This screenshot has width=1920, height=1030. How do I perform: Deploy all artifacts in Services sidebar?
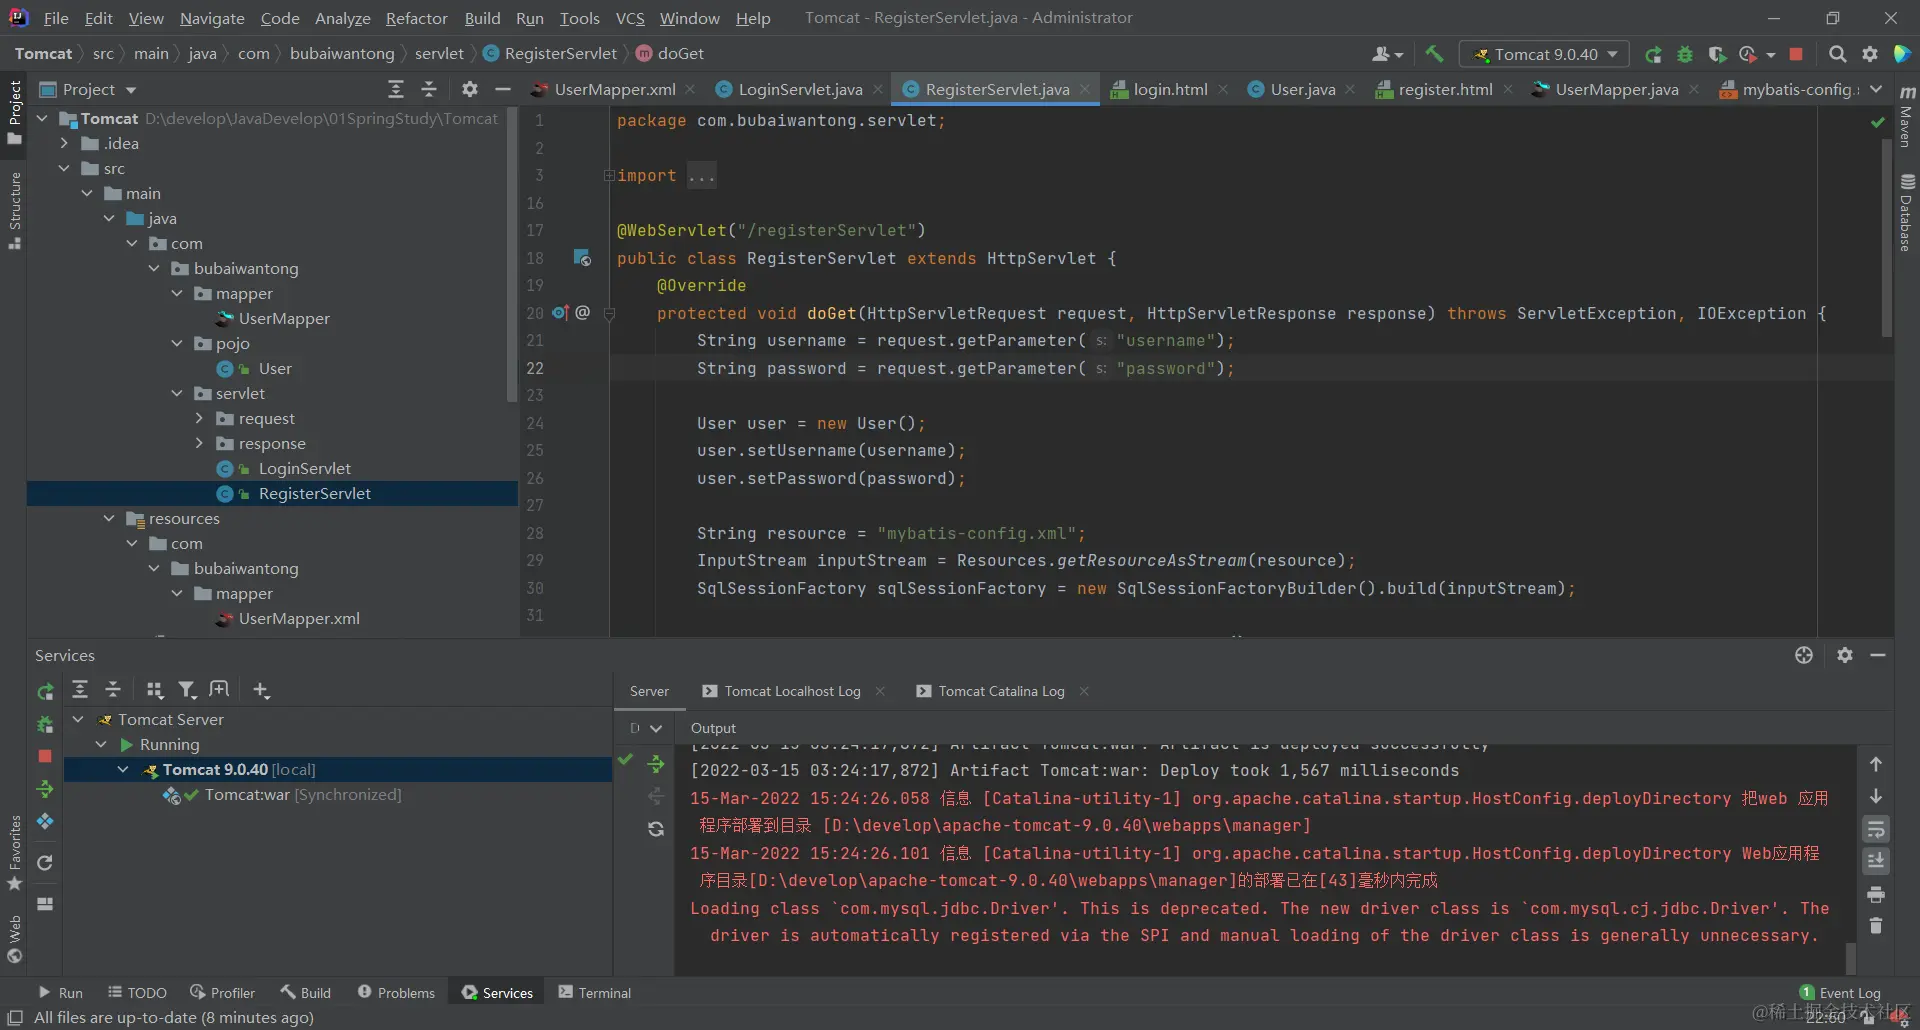[45, 790]
